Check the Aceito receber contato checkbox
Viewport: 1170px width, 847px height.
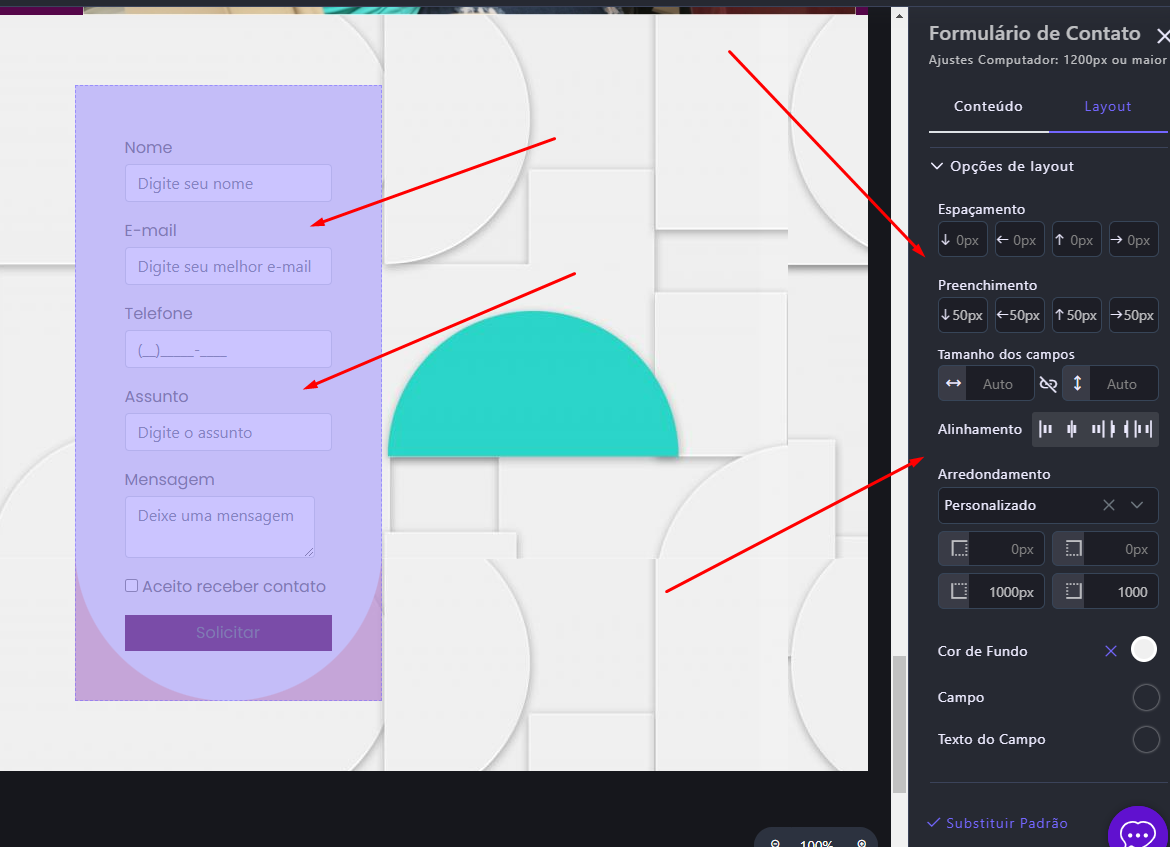click(x=131, y=586)
